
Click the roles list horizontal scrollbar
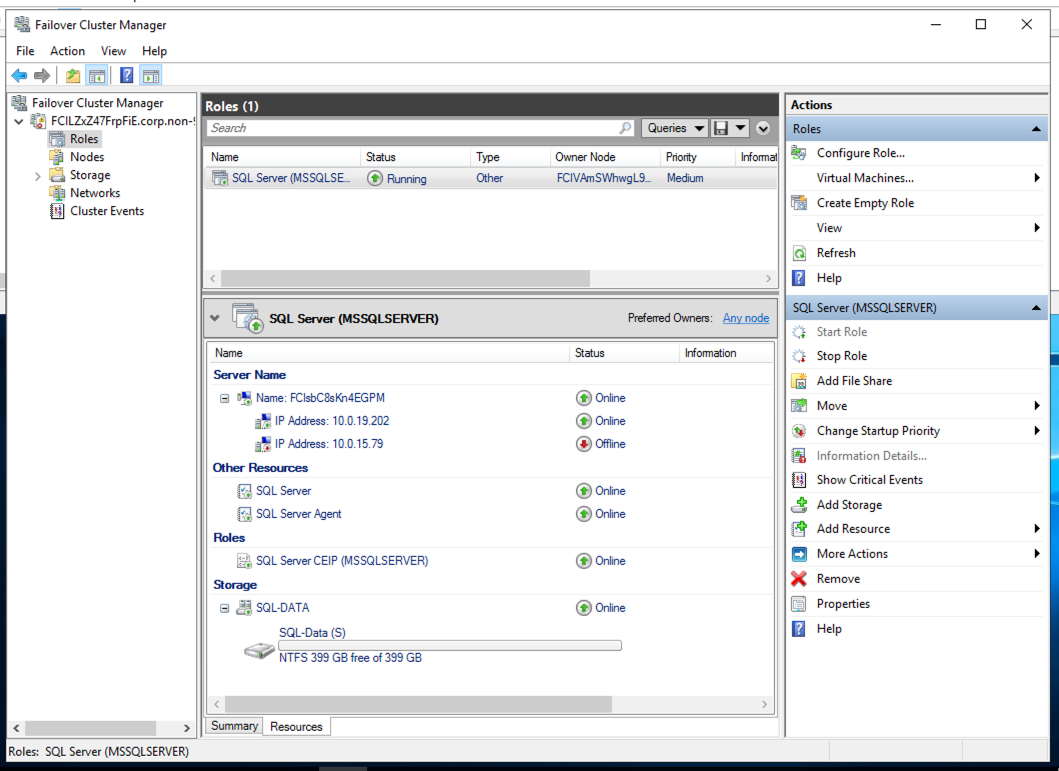tap(405, 278)
